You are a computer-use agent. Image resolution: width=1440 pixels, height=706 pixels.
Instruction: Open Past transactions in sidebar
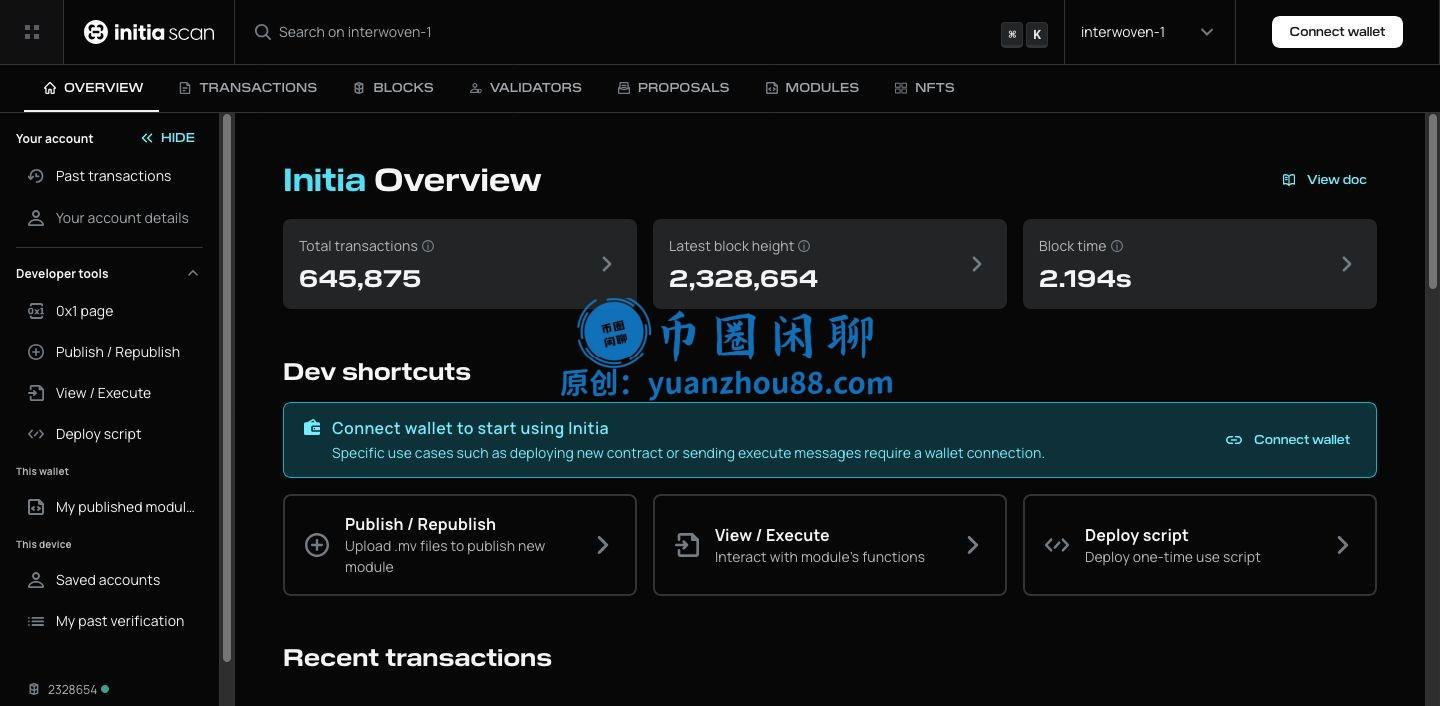point(113,176)
